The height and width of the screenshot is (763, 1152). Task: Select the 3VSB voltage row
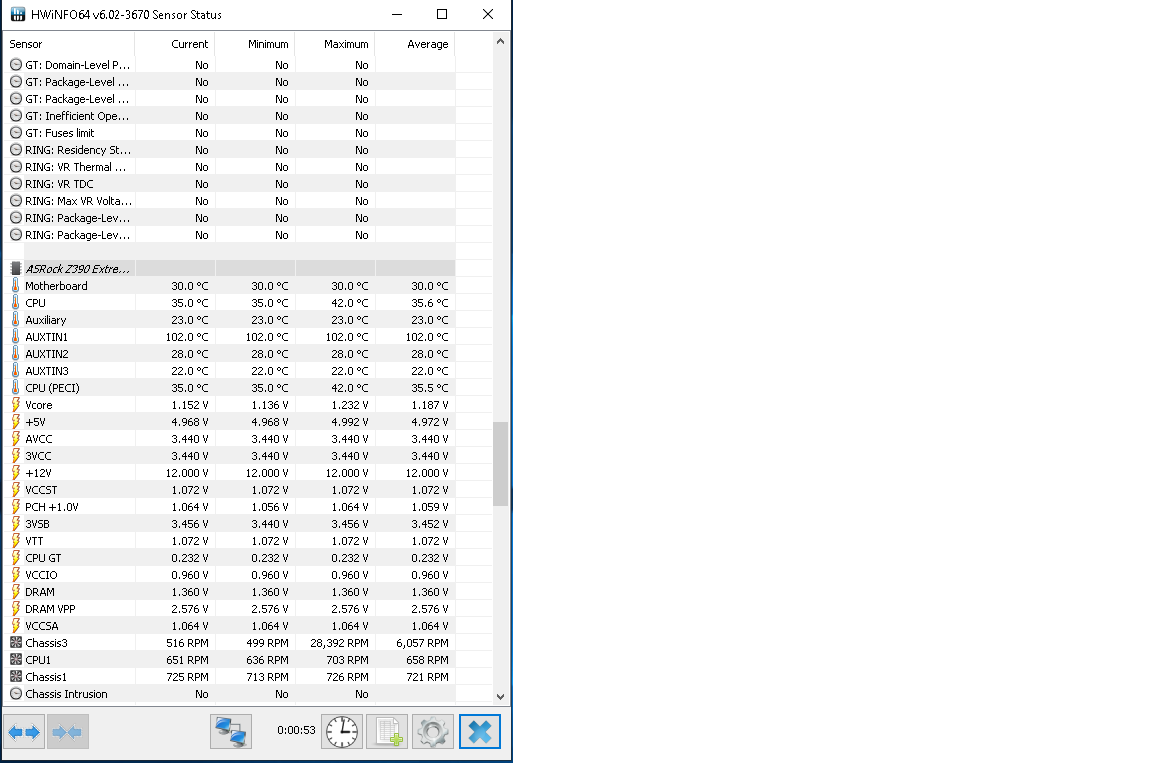click(x=230, y=524)
